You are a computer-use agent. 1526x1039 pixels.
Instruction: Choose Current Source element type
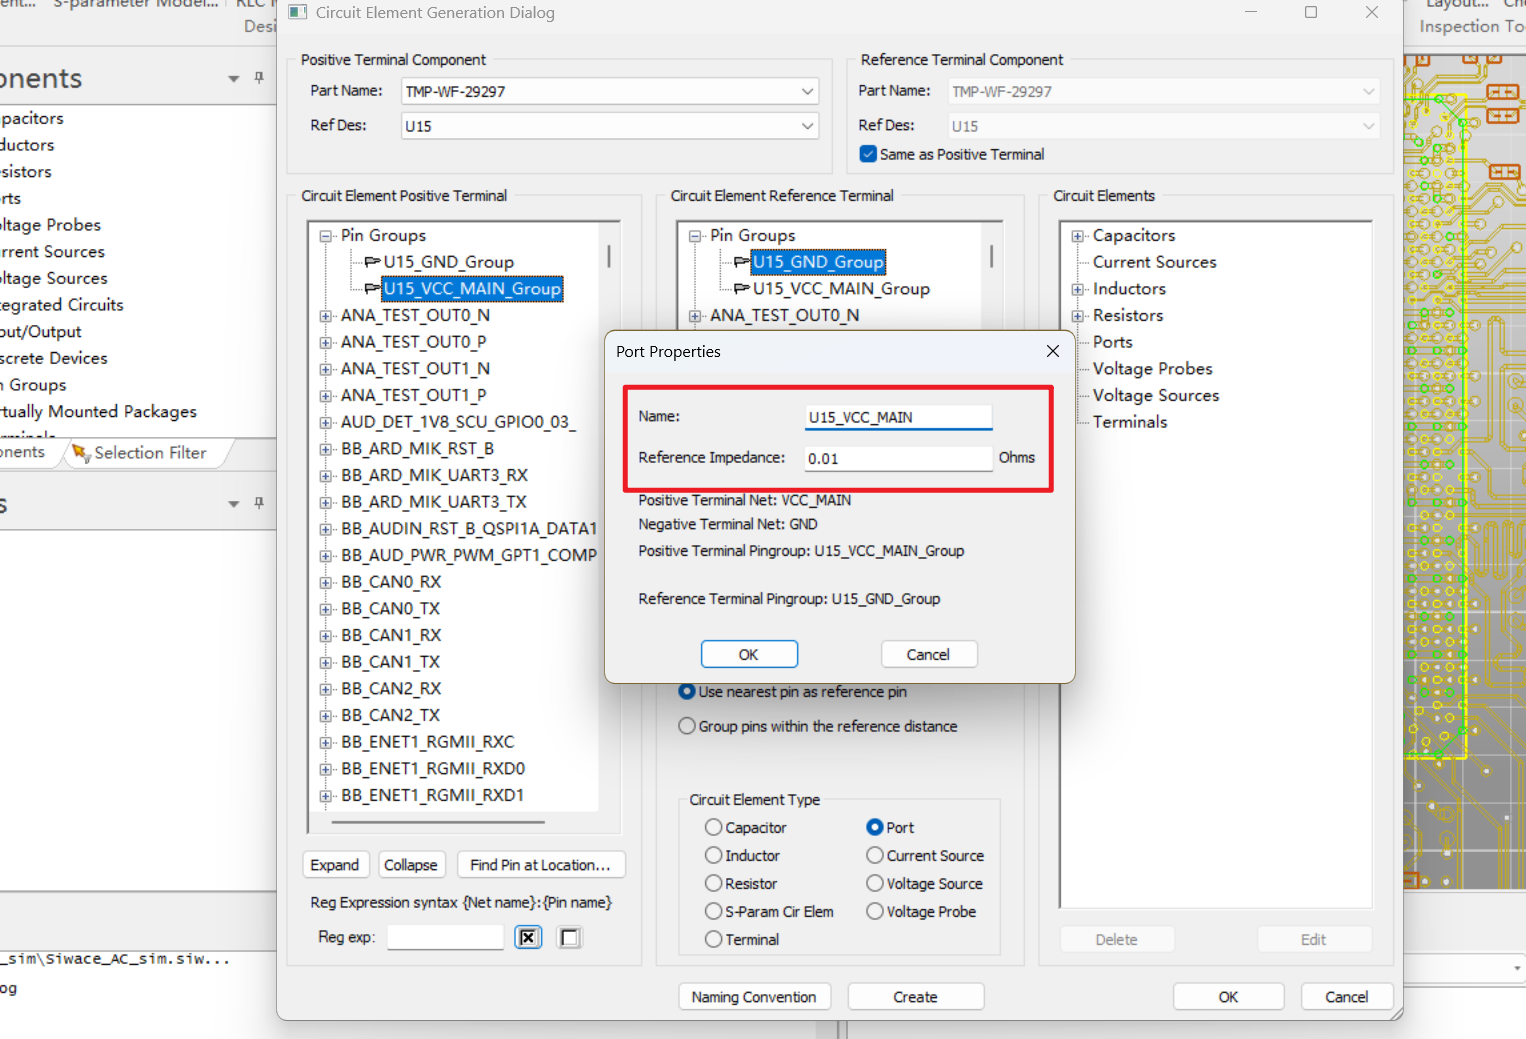click(874, 855)
